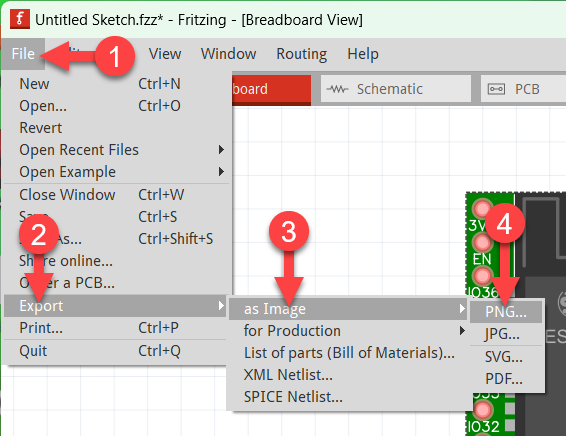Choose Quit from the File menu
The image size is (566, 436).
[x=116, y=351]
